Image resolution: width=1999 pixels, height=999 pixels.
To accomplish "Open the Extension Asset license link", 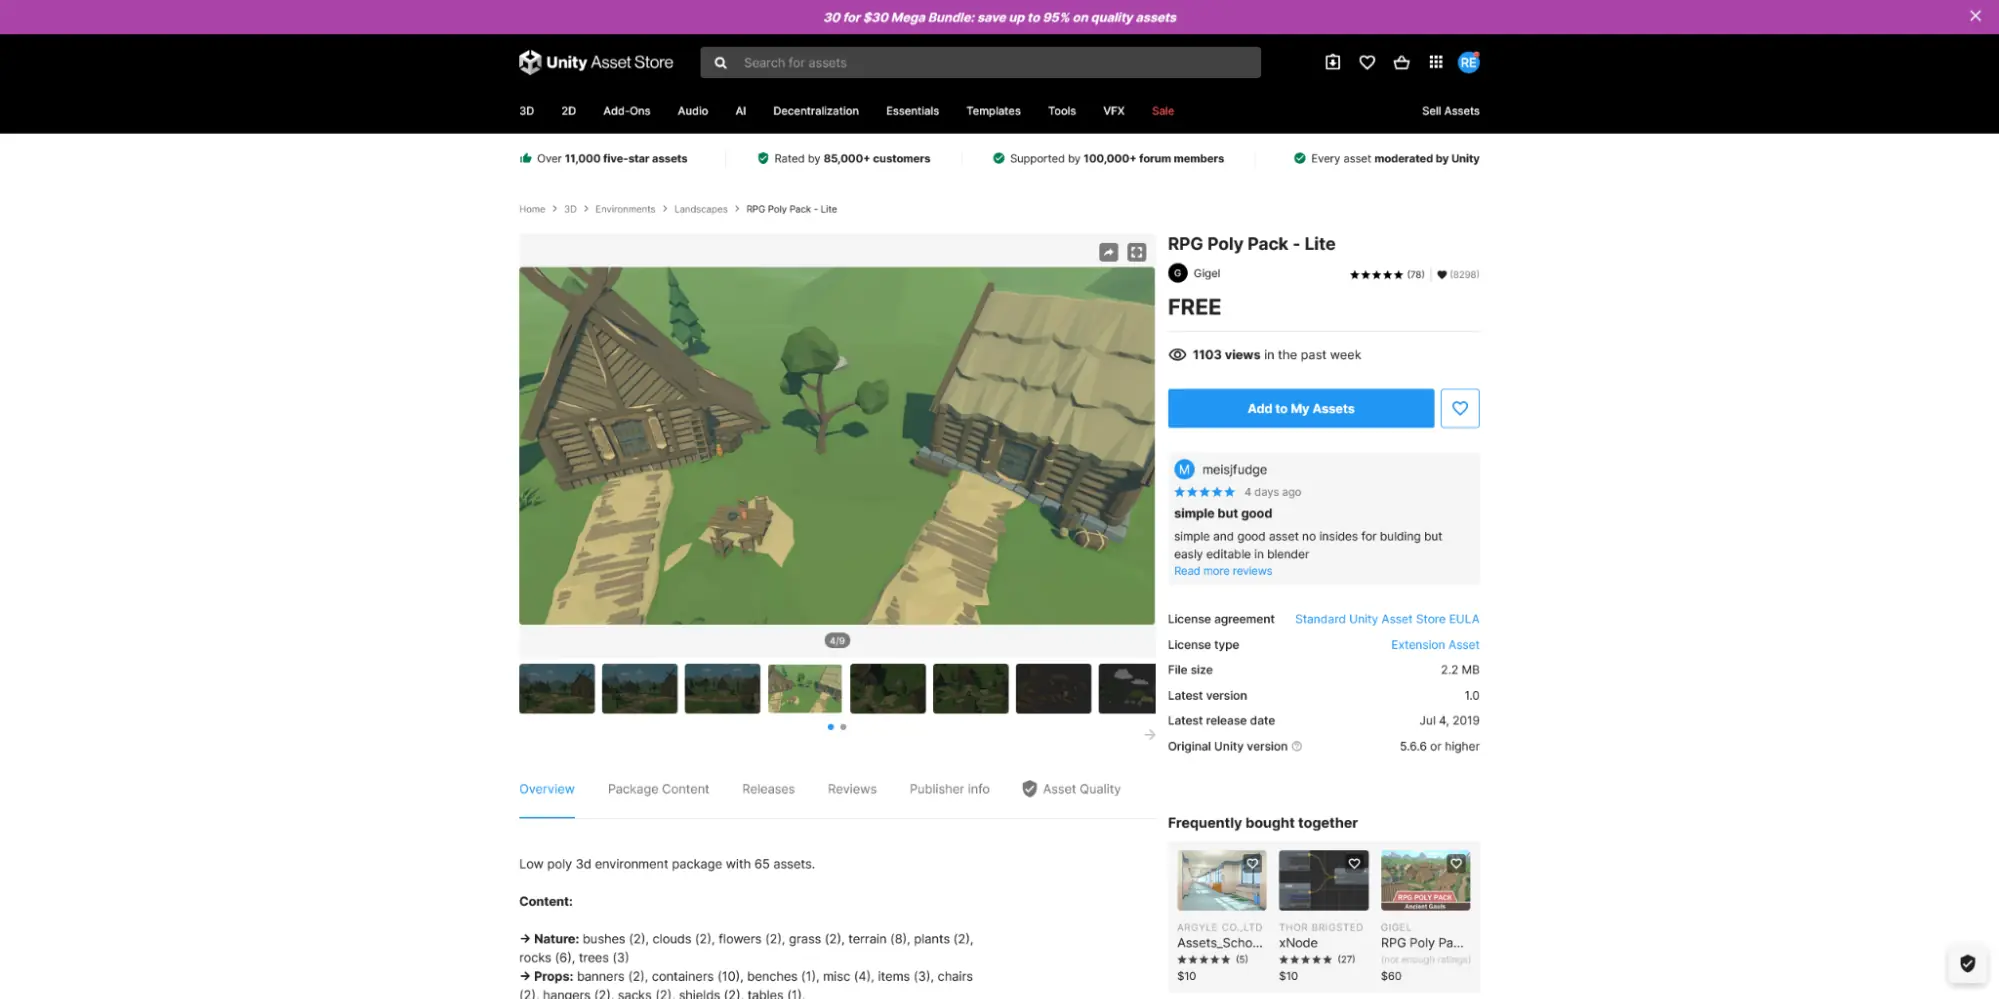I will [1435, 645].
